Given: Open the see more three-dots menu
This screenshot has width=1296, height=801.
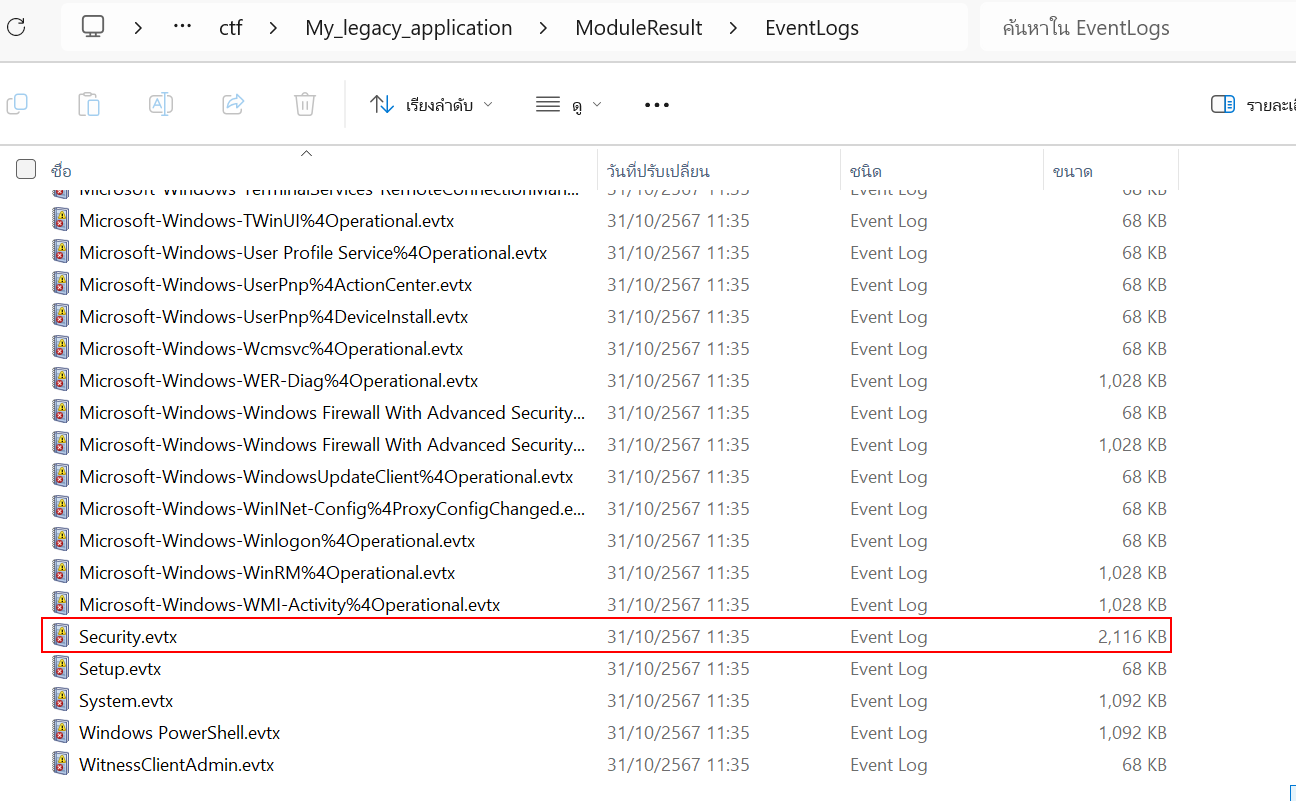Looking at the screenshot, I should pyautogui.click(x=656, y=104).
